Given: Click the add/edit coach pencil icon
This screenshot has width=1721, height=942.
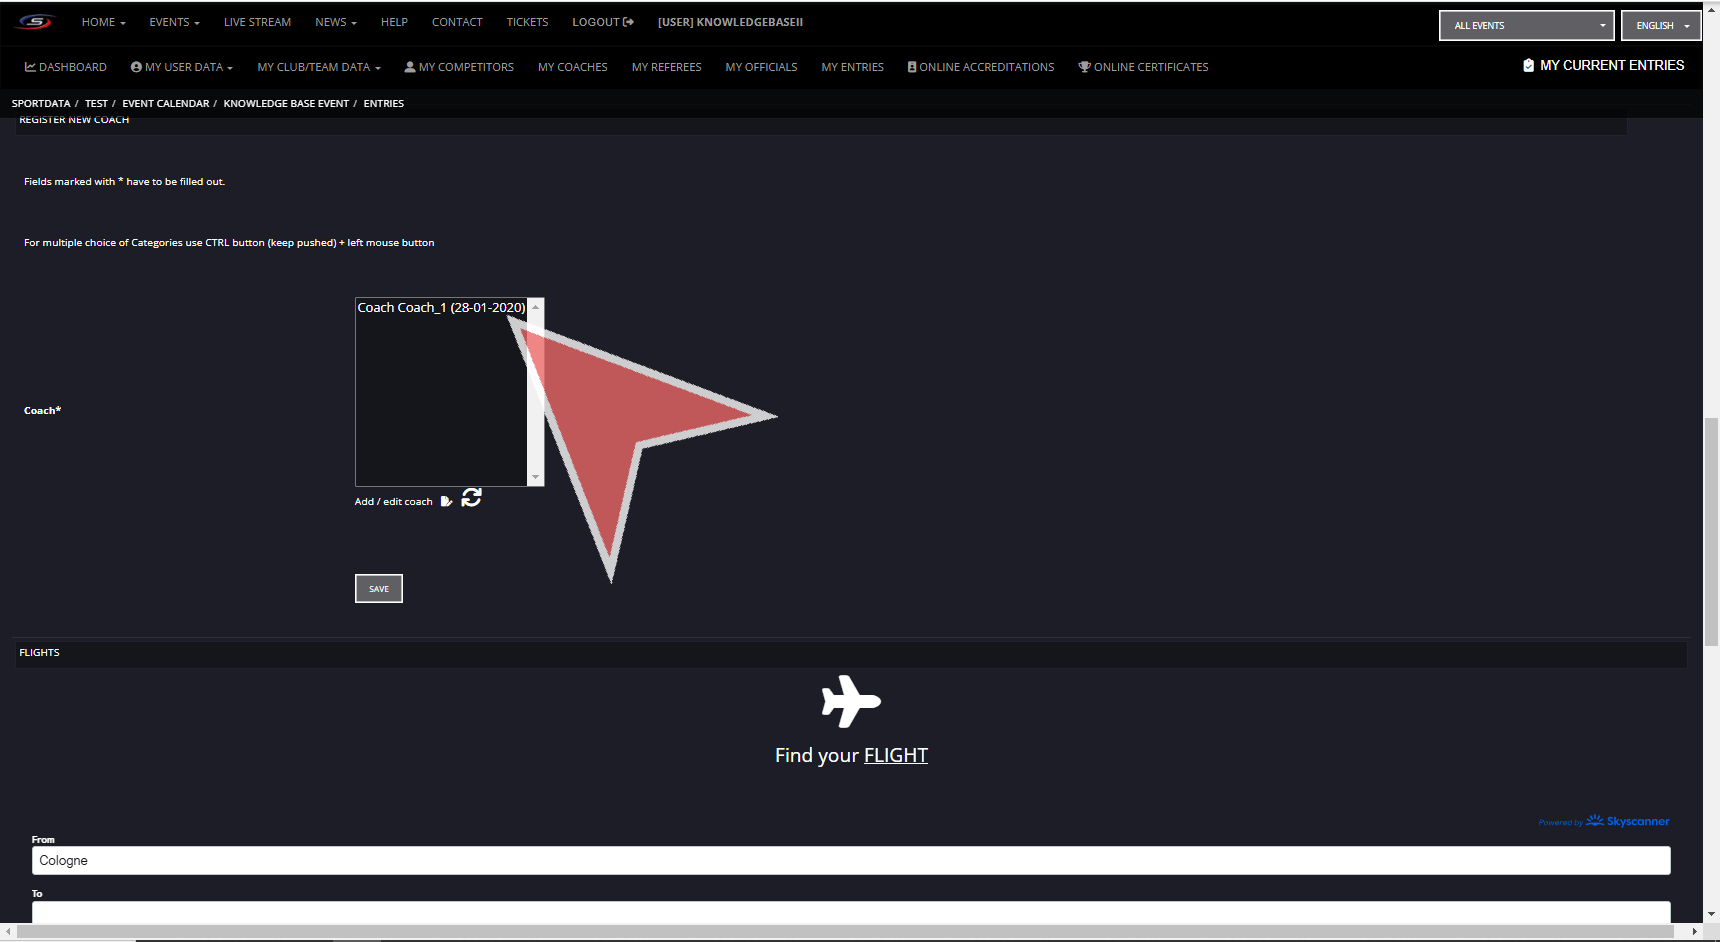Looking at the screenshot, I should point(446,502).
